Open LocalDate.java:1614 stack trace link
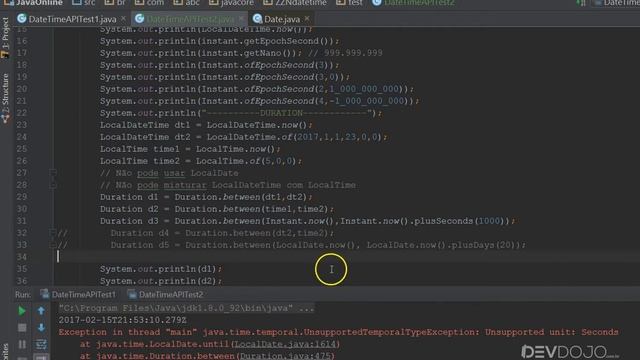Screen dimensions: 640x360 tap(285, 344)
